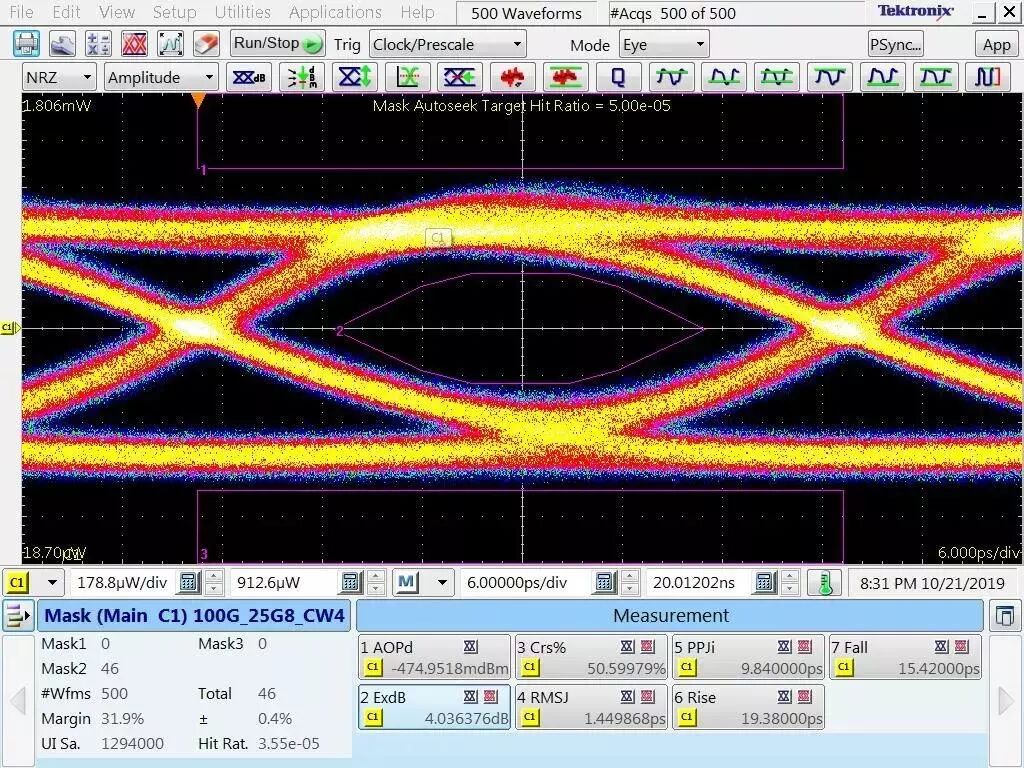Select the dBm average optical power icon
The image size is (1024, 768).
[x=302, y=77]
